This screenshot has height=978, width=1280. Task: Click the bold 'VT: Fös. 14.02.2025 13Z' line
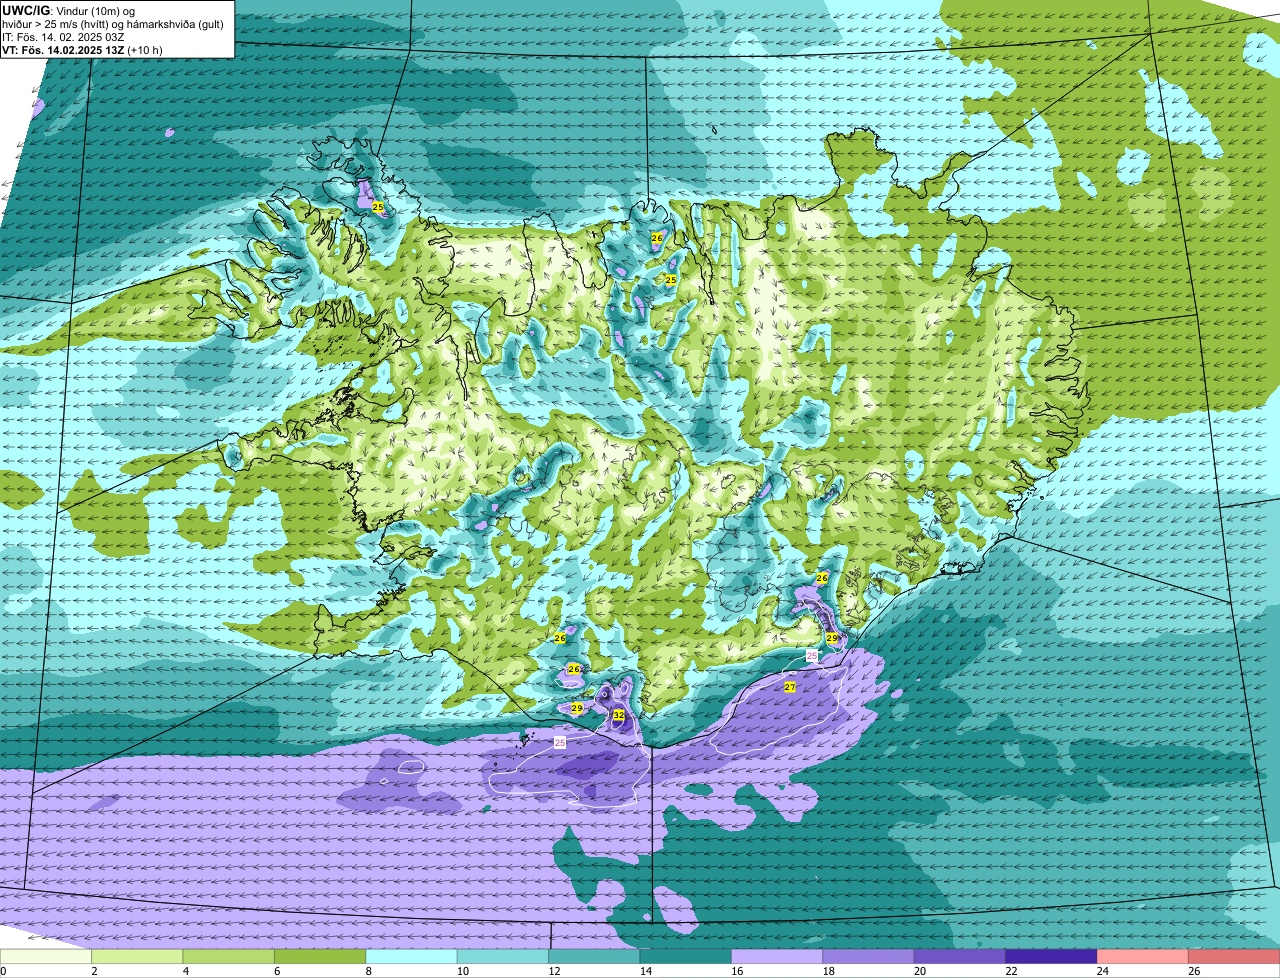click(x=64, y=49)
